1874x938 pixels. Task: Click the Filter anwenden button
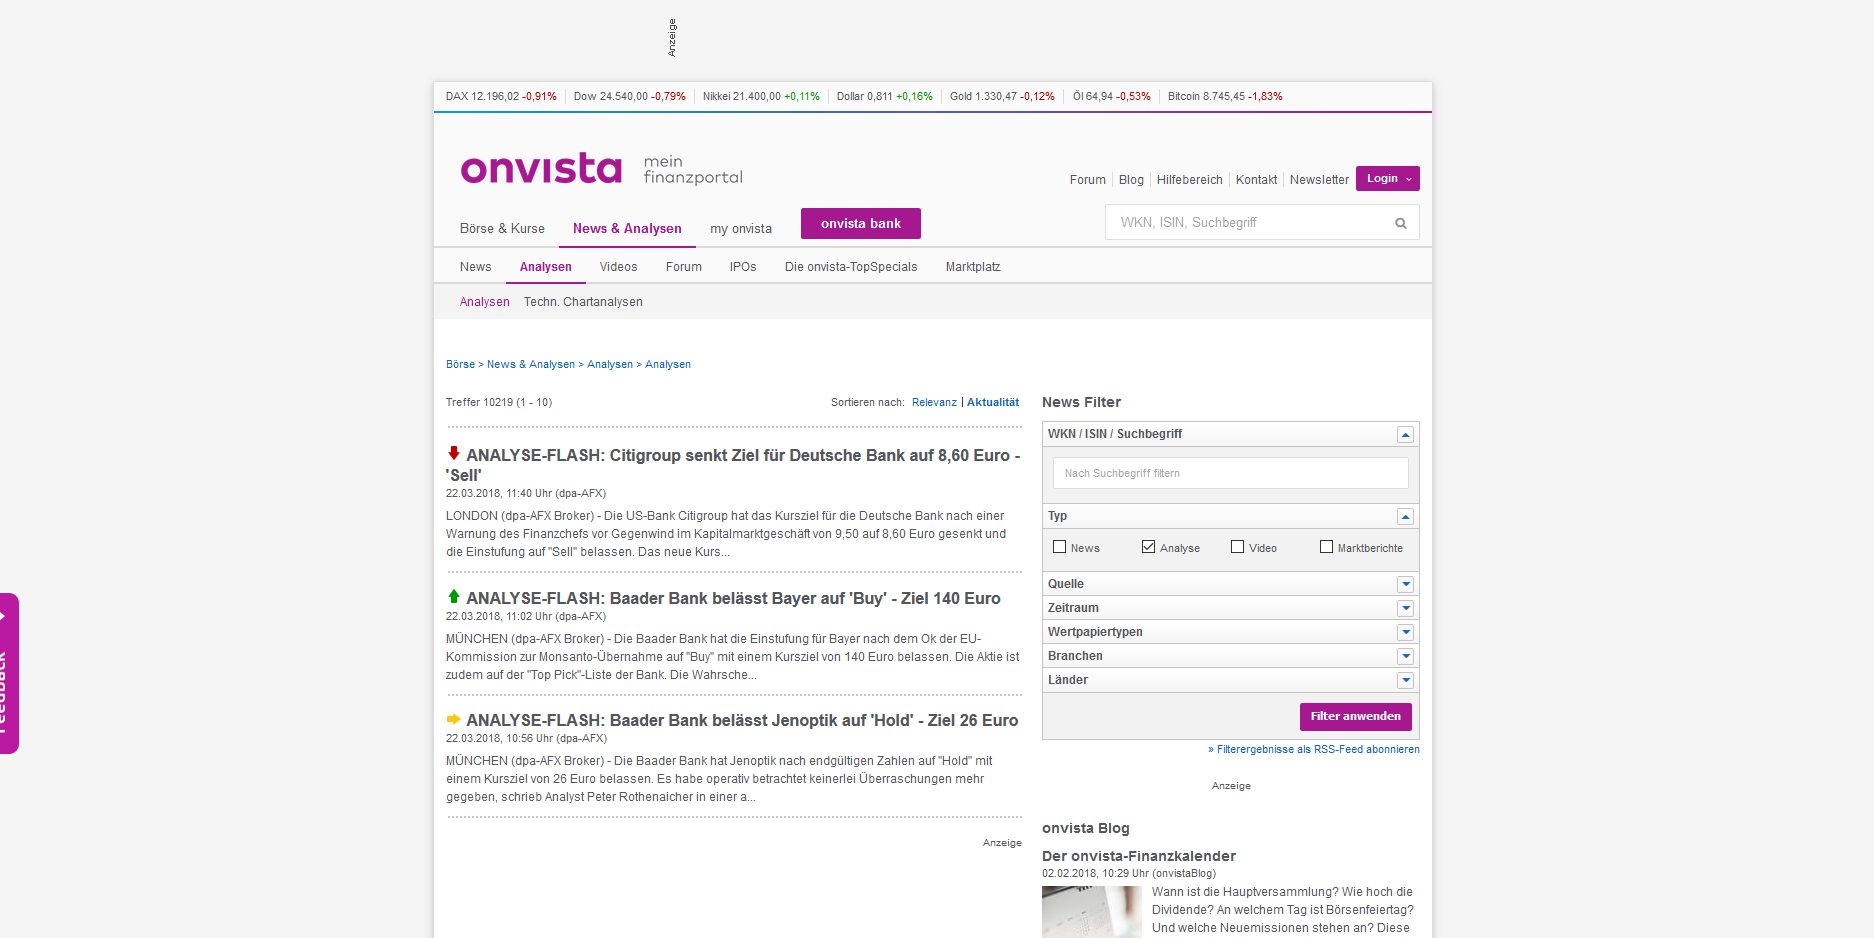pyautogui.click(x=1356, y=717)
